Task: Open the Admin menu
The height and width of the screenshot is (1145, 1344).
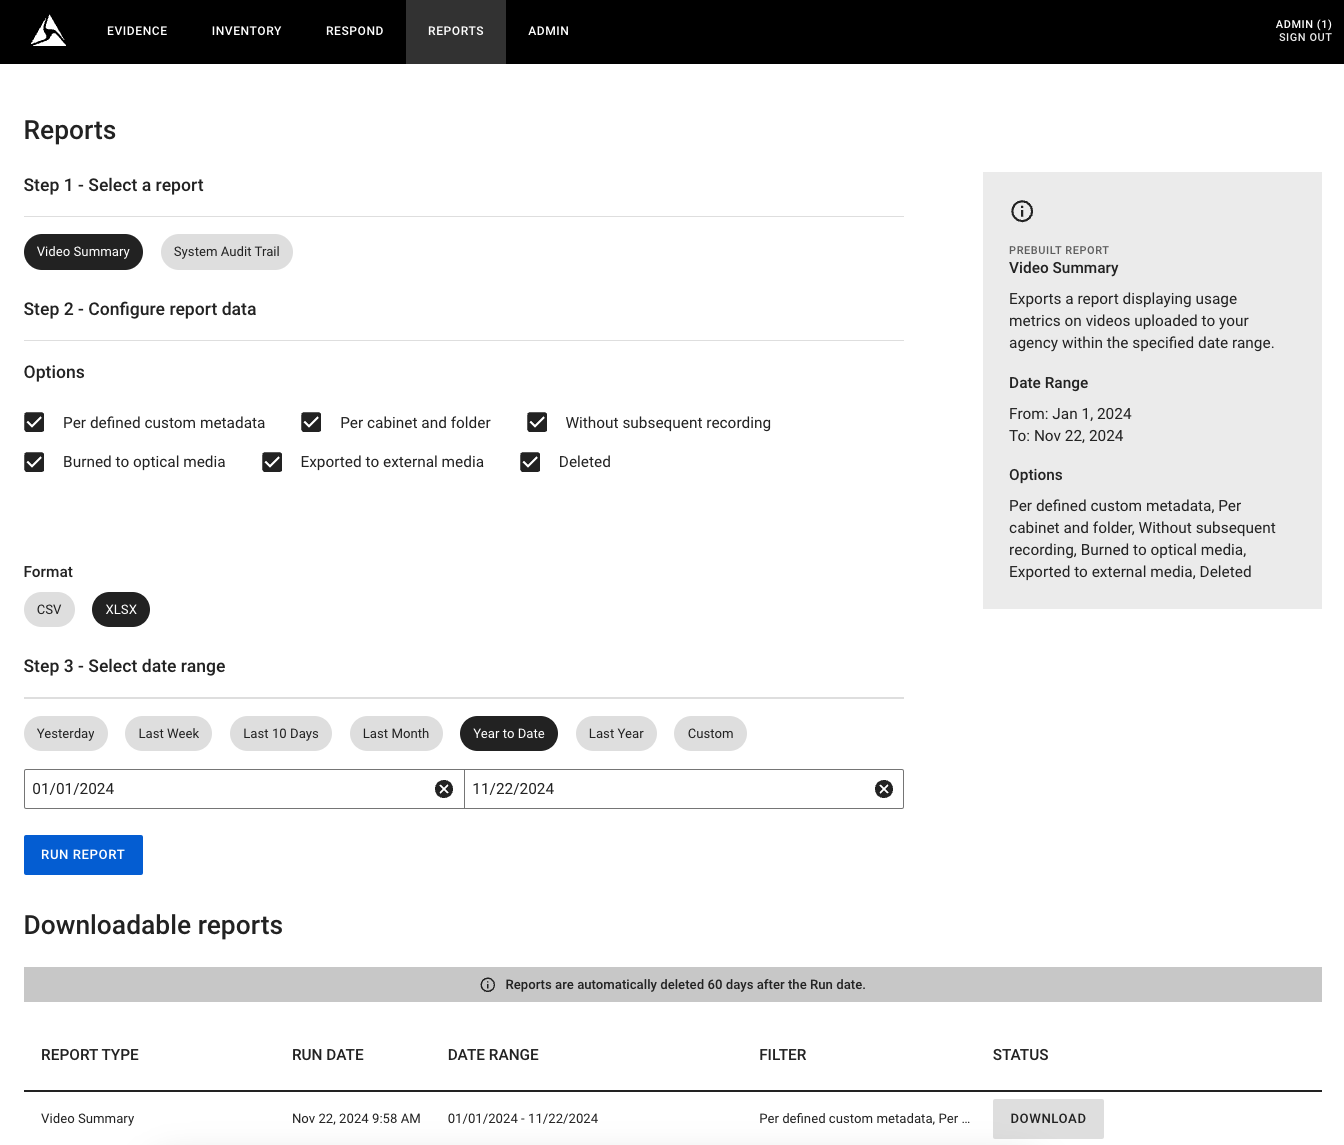Action: 549,31
